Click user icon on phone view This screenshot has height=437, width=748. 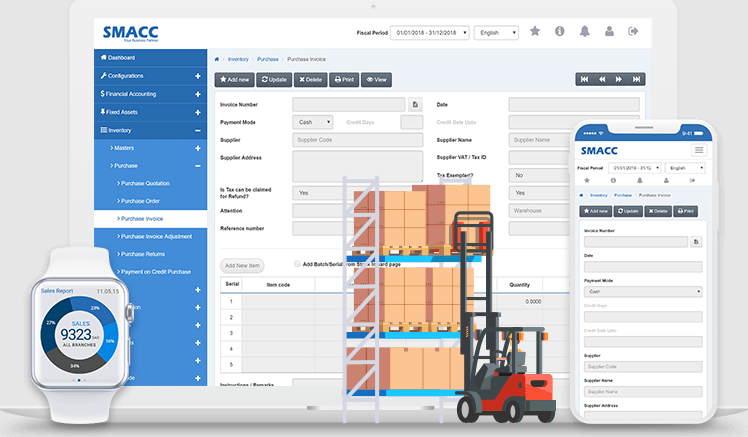[x=666, y=180]
